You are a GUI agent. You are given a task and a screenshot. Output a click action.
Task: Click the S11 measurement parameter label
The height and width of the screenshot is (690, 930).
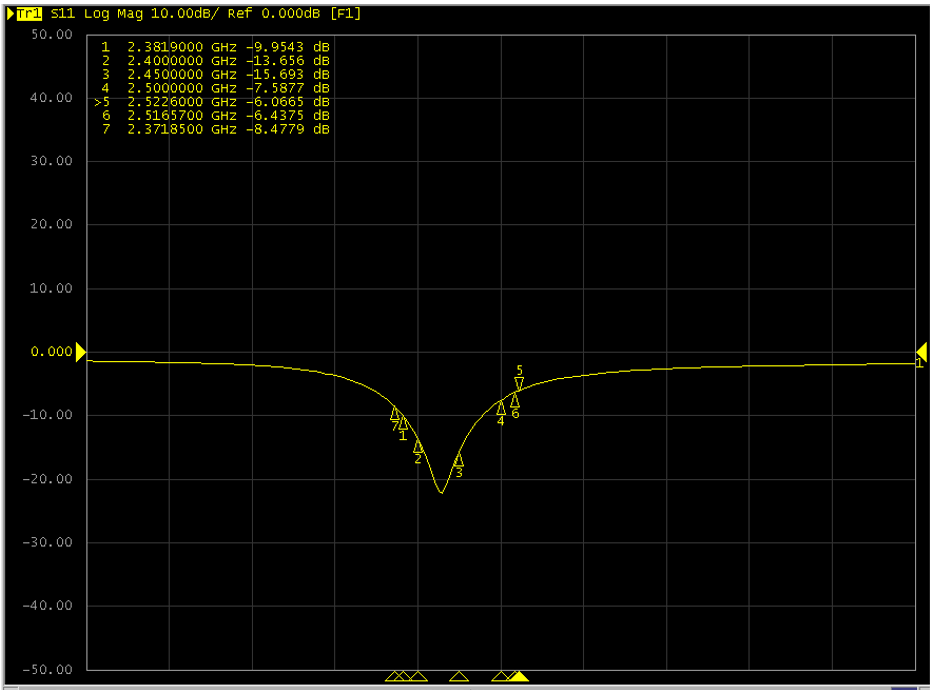(x=62, y=14)
